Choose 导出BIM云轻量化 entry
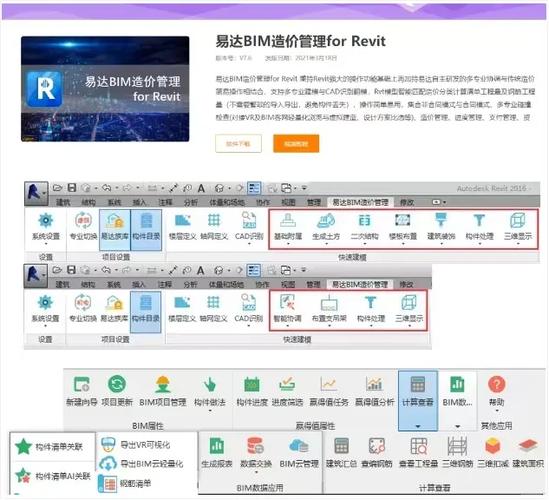The image size is (549, 500). coord(141,464)
